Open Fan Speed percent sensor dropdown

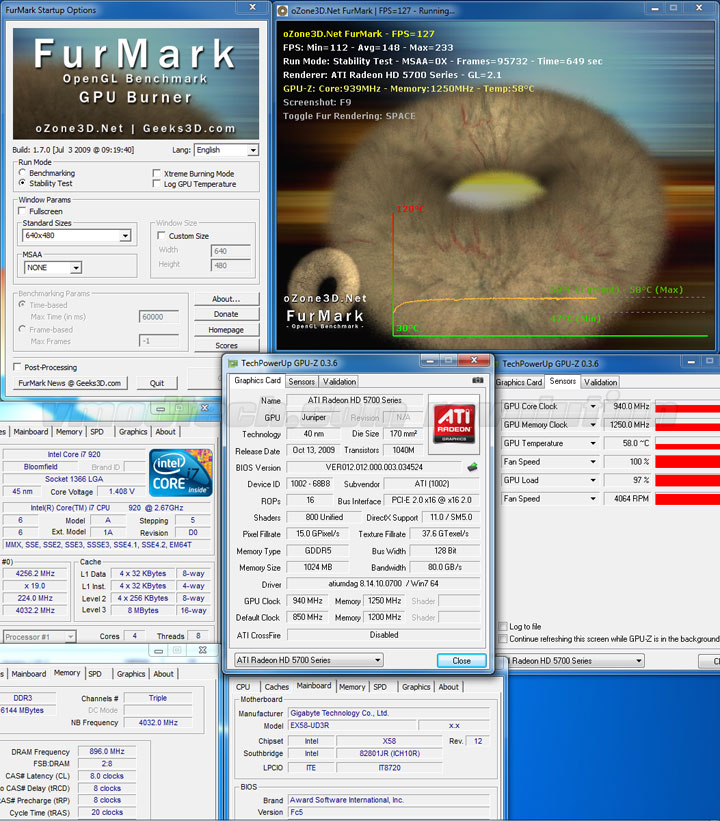593,462
